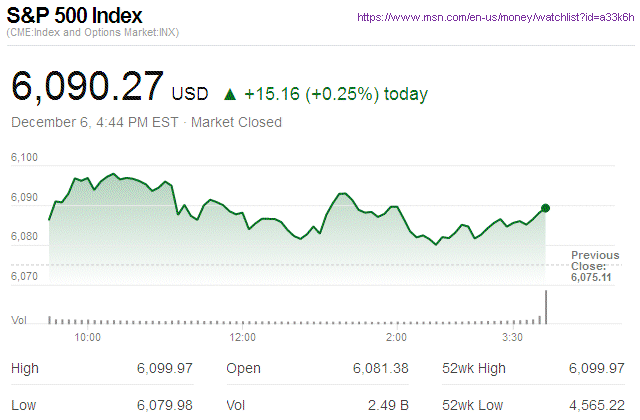The width and height of the screenshot is (640, 420).
Task: Click the 3:30 time axis label
Action: pyautogui.click(x=512, y=338)
